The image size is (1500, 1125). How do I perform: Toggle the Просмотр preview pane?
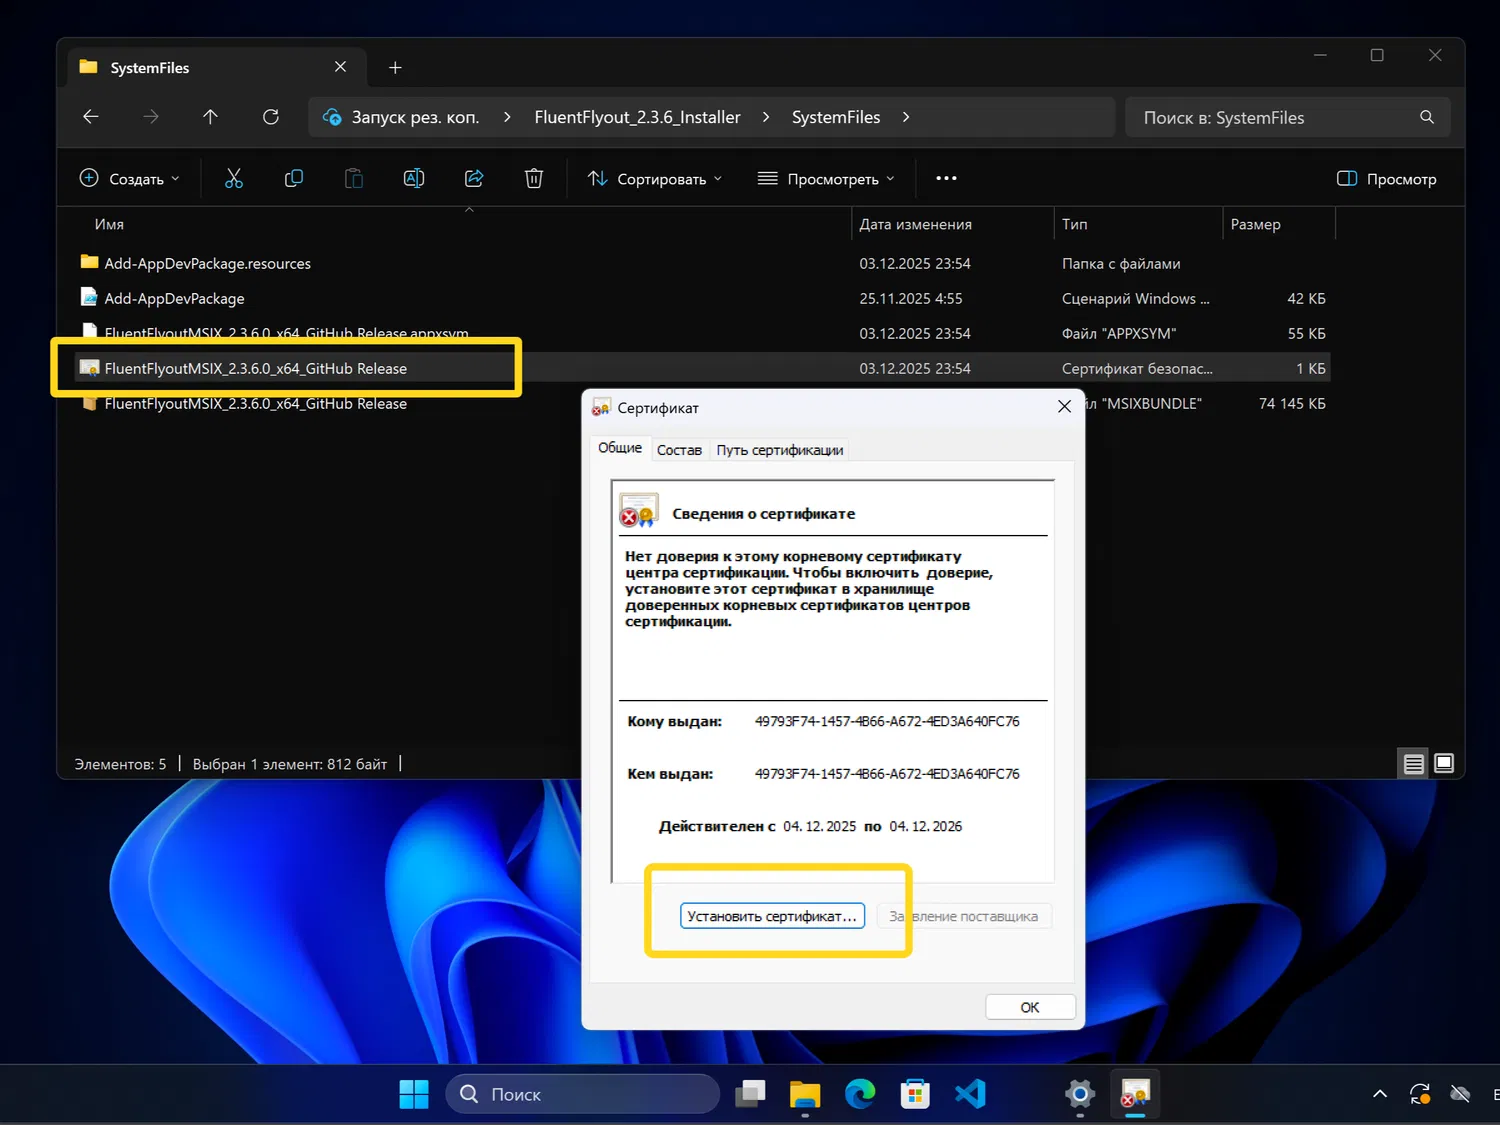coord(1387,179)
